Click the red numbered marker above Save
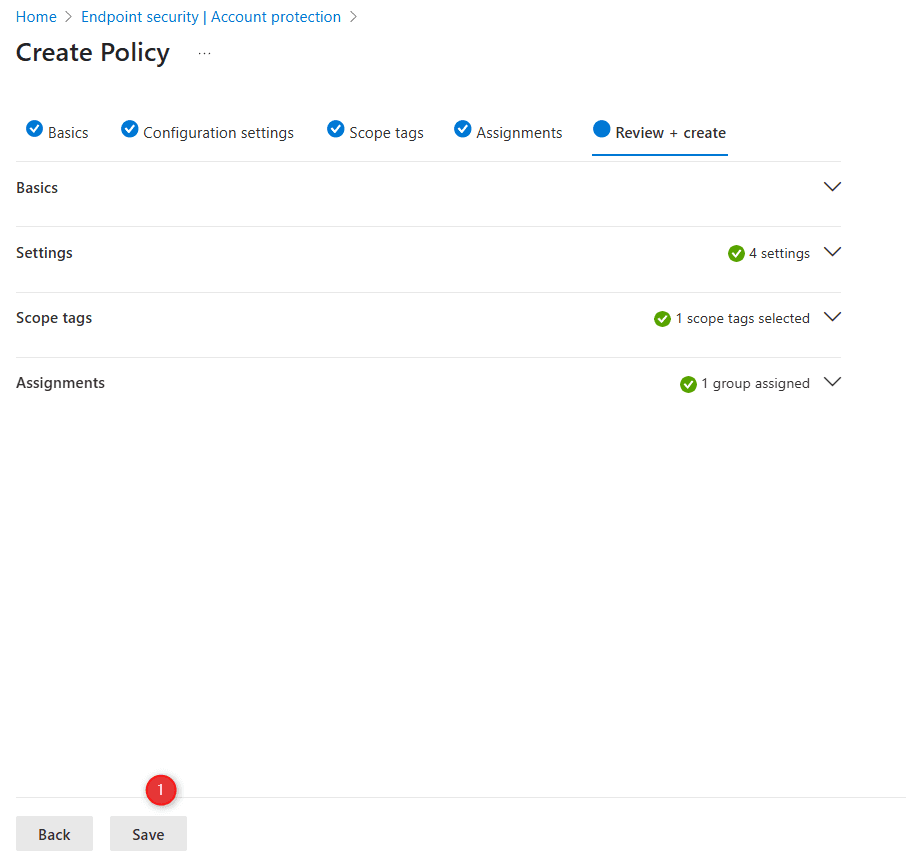Screen dimensions: 906x861 tap(161, 790)
